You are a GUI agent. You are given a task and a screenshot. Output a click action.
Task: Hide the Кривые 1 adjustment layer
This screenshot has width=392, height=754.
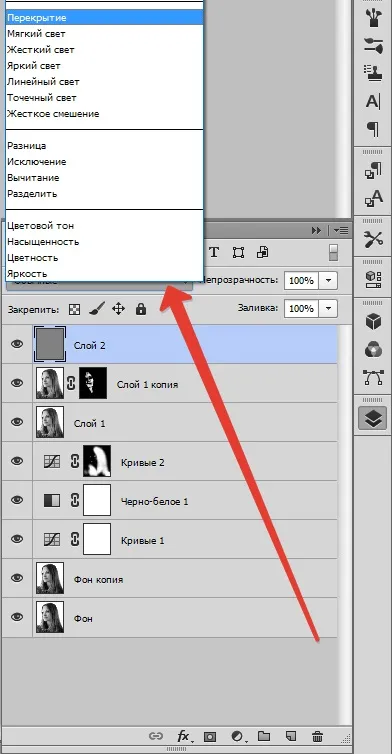pyautogui.click(x=17, y=539)
